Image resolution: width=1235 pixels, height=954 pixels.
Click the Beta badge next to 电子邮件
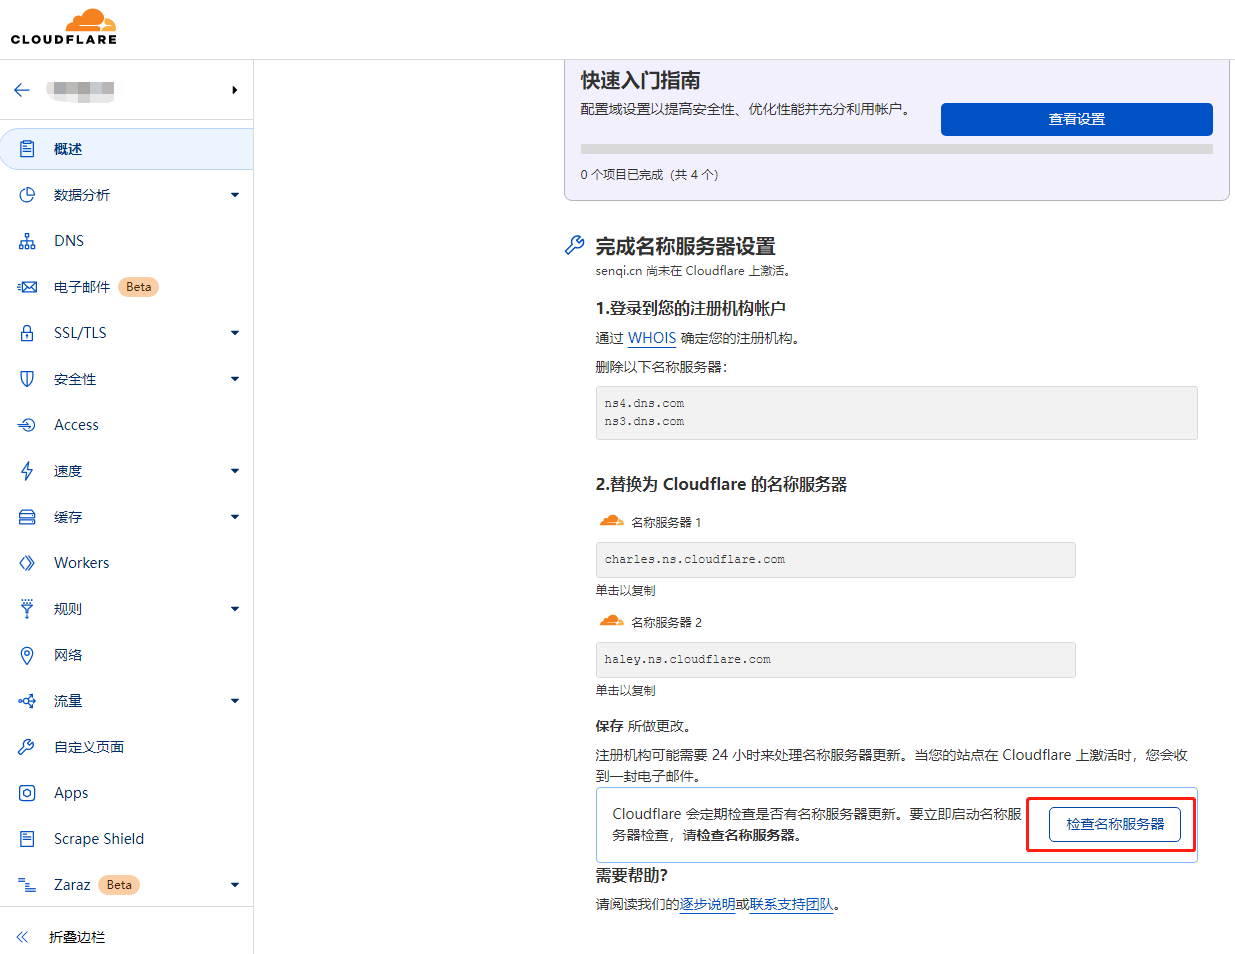[139, 287]
